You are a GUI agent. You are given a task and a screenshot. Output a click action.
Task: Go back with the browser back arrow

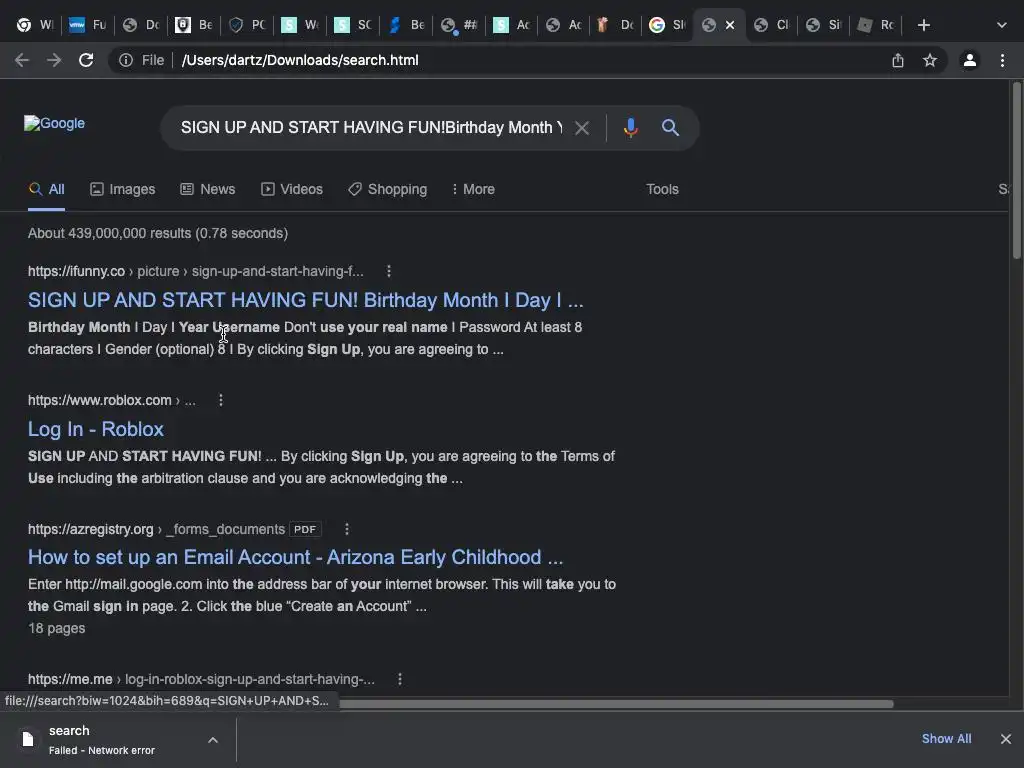22,60
